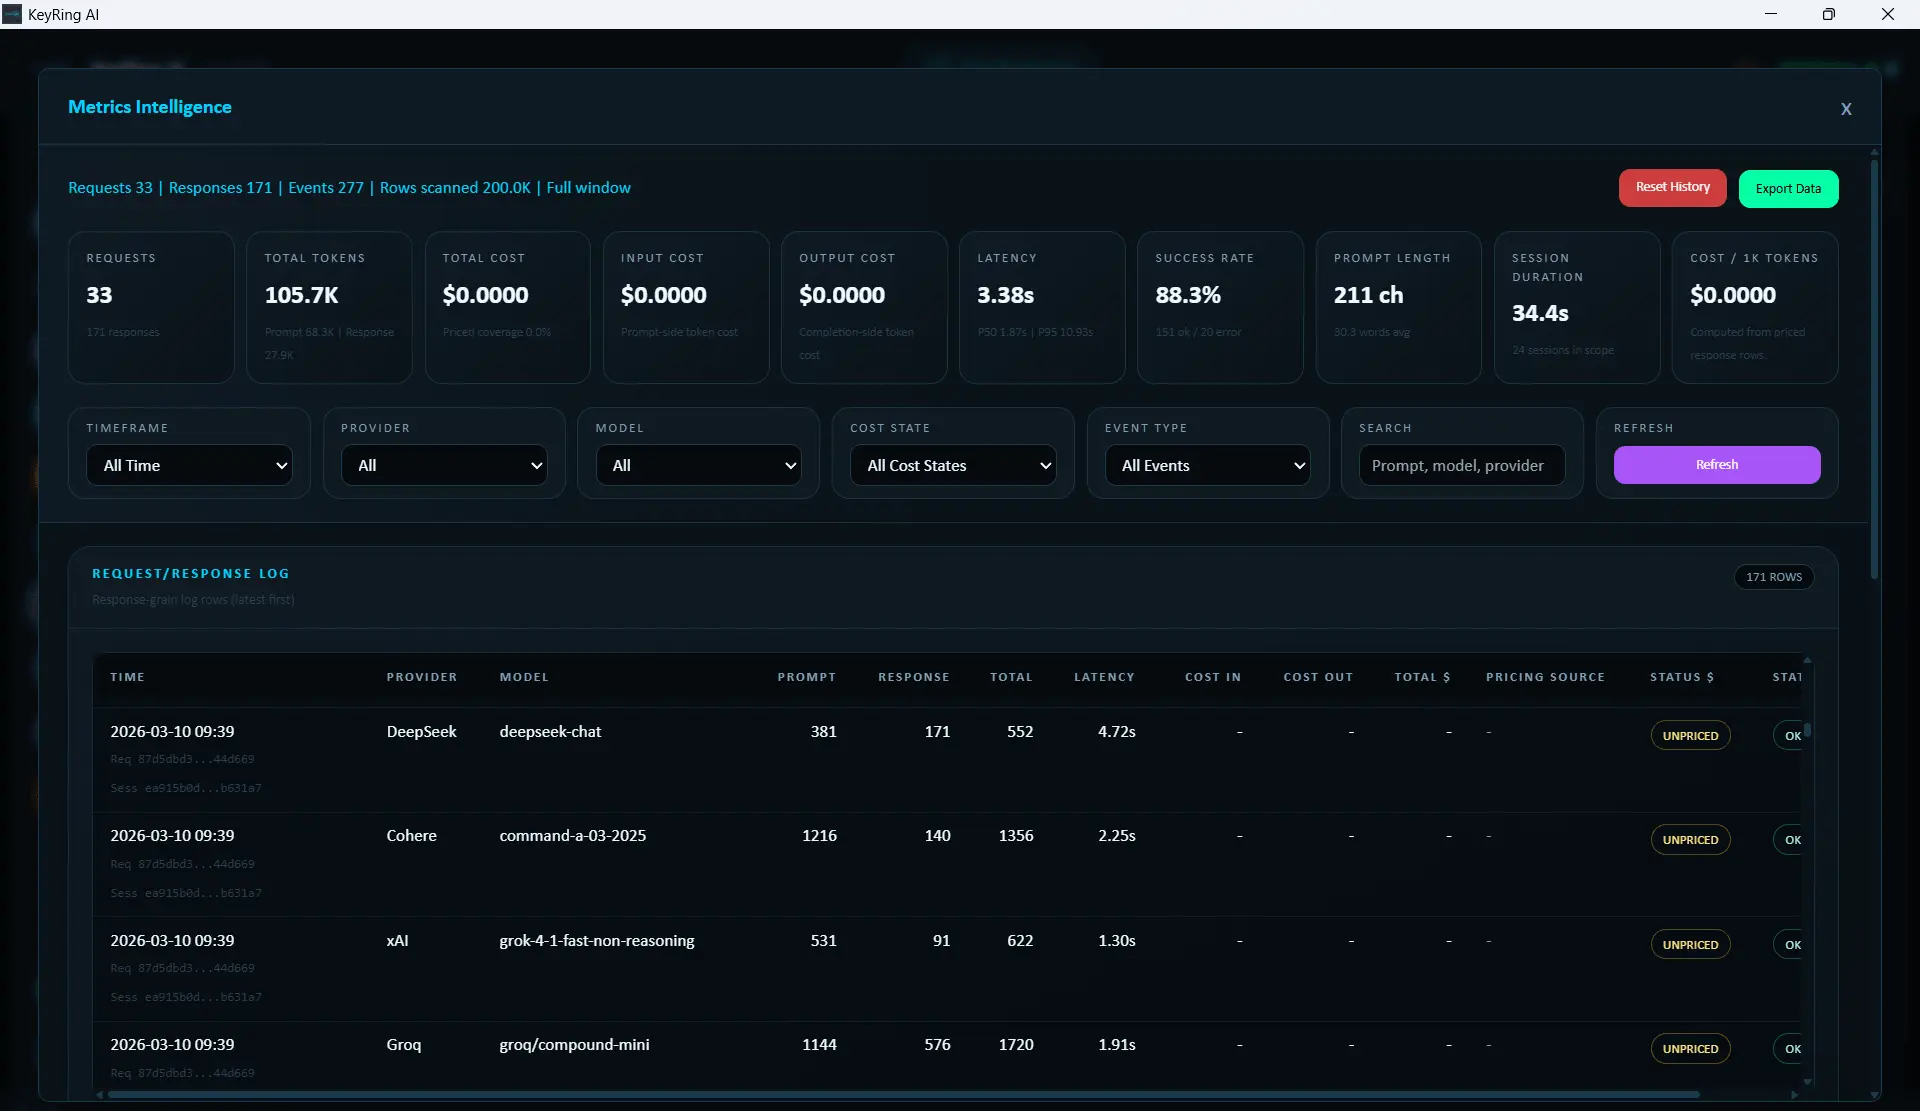
Task: Click the Reset History button
Action: point(1671,187)
